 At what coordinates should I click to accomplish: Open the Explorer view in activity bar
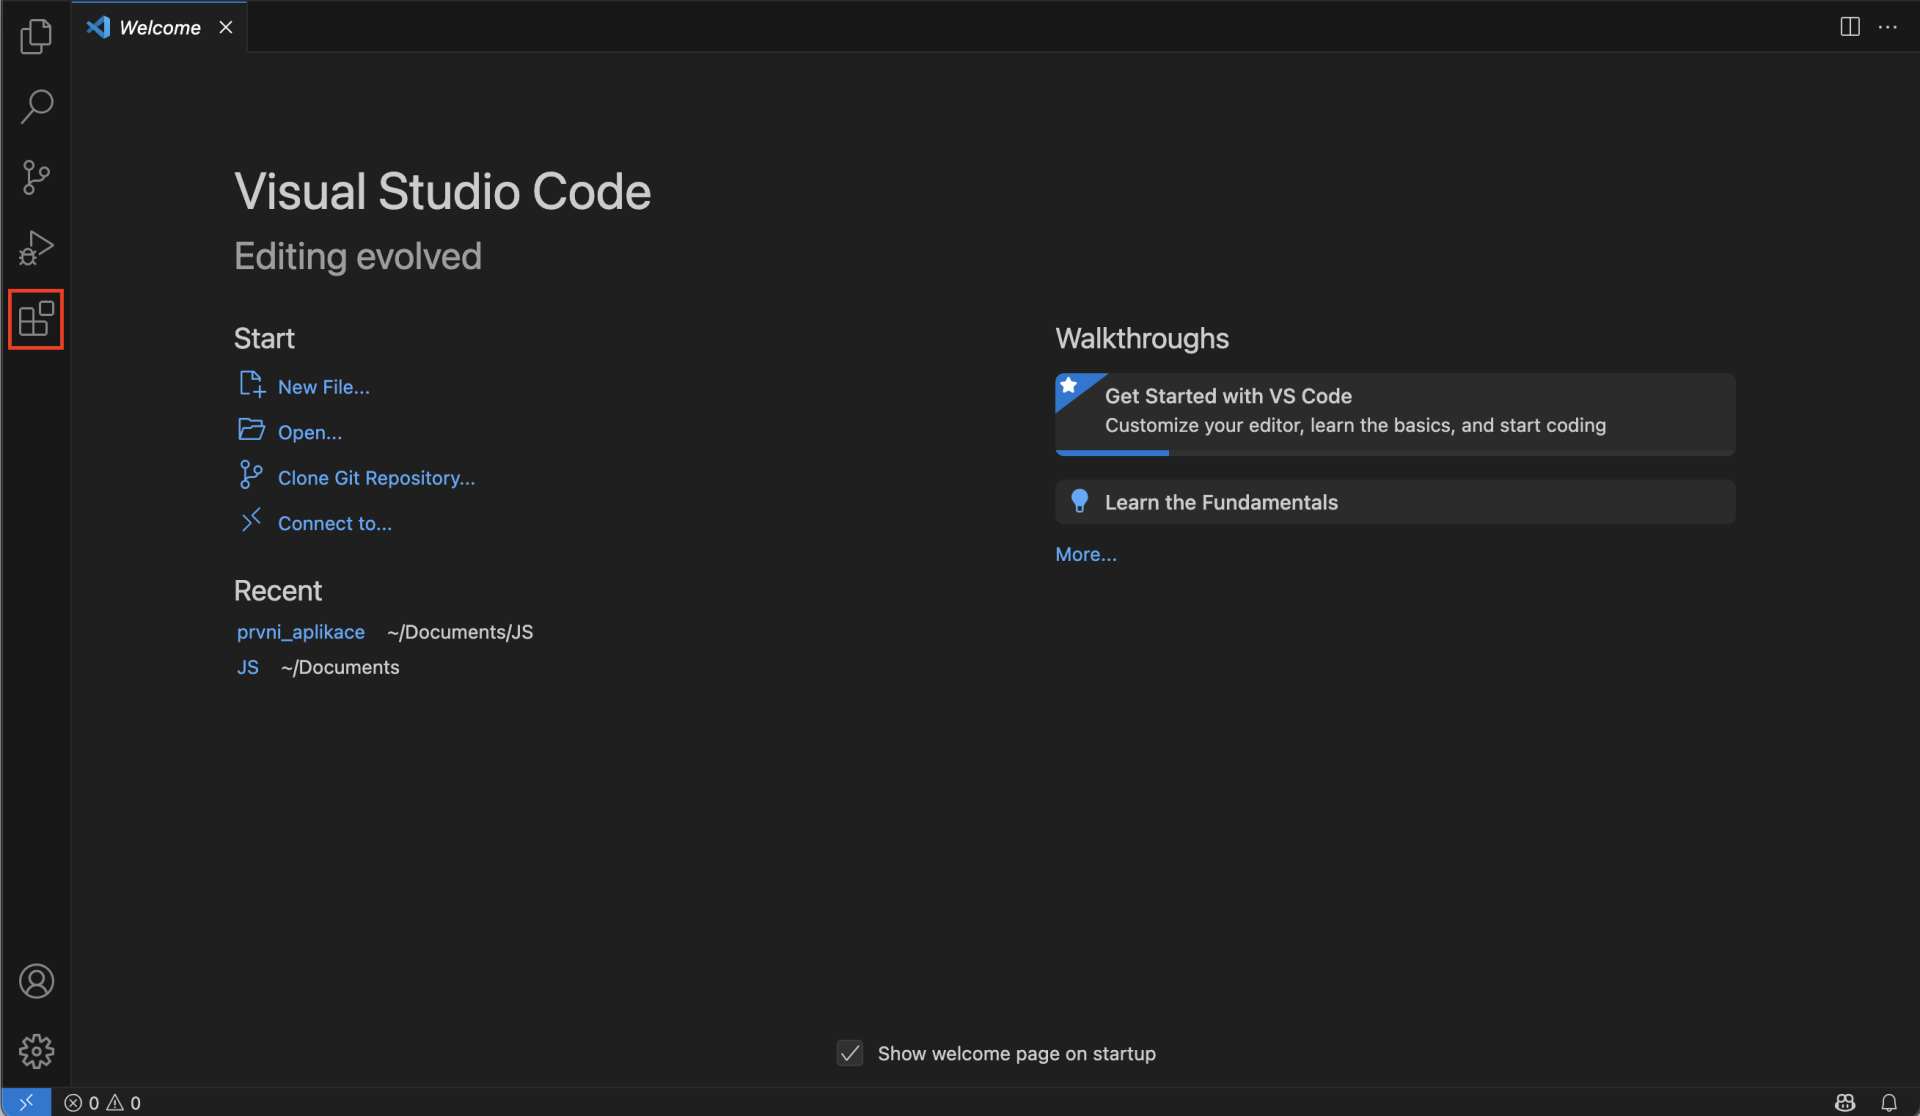tap(36, 36)
